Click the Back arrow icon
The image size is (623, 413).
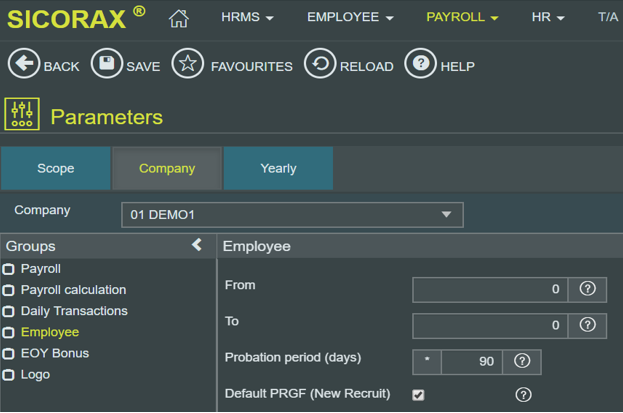24,65
